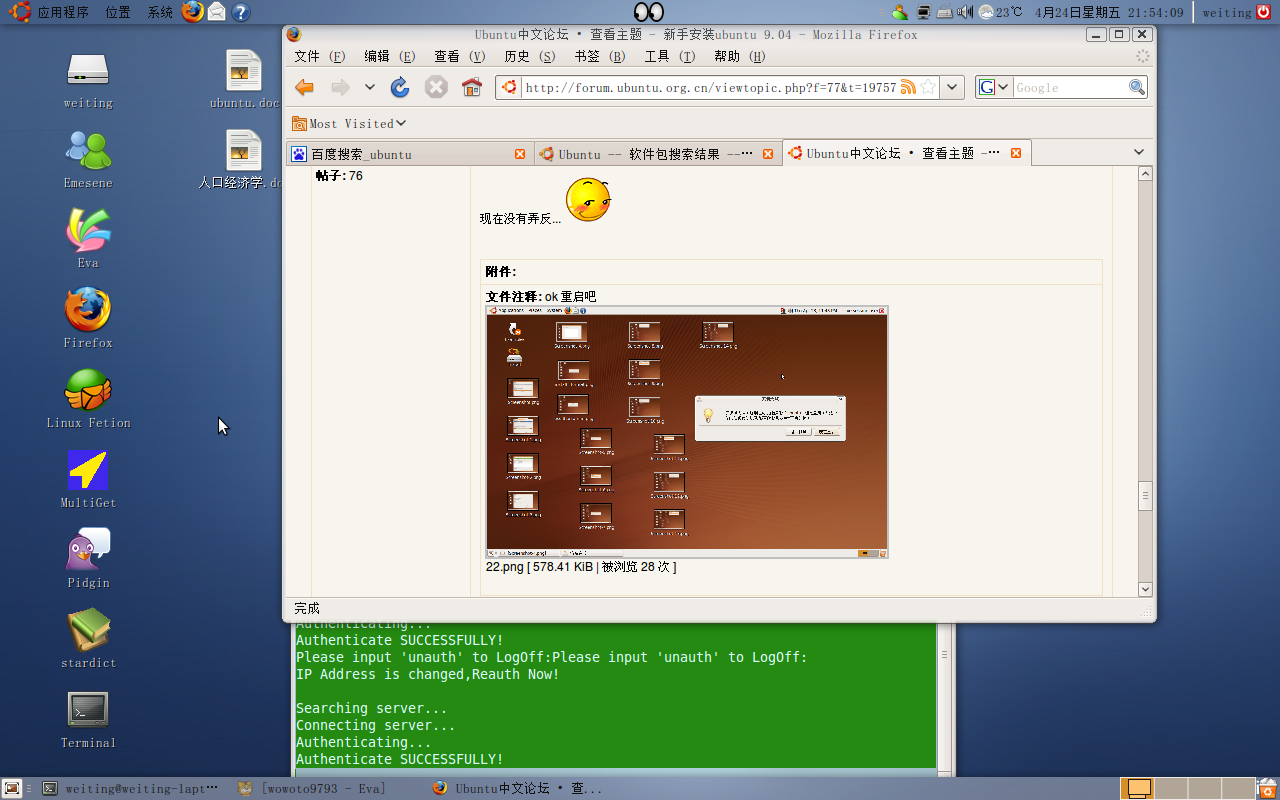The width and height of the screenshot is (1280, 800).
Task: Launch Emesene desktop icon
Action: coord(88,158)
